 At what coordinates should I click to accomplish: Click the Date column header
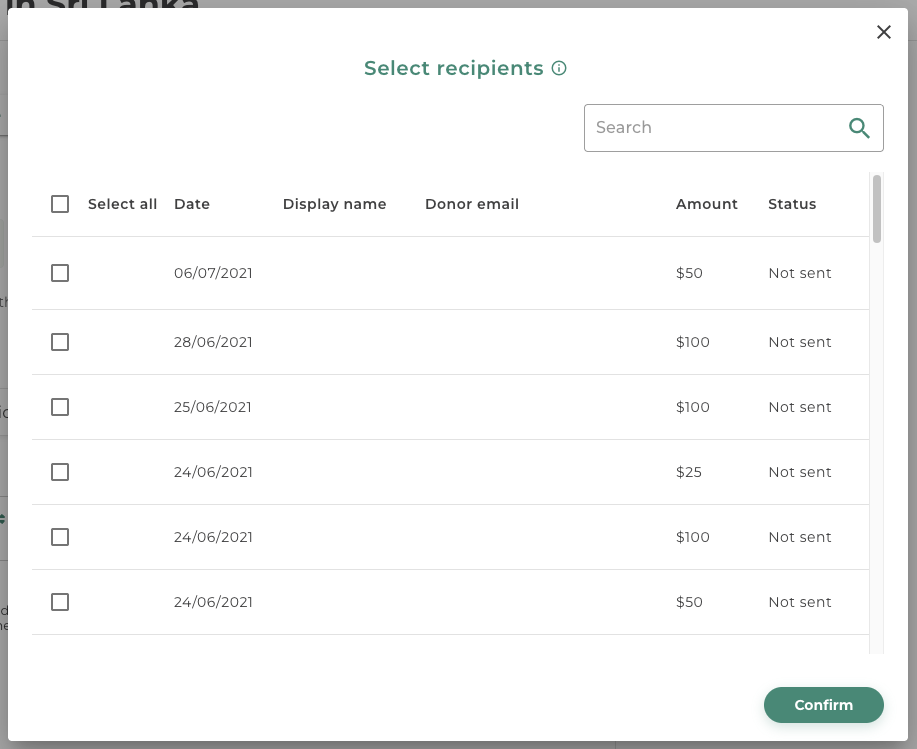click(192, 204)
